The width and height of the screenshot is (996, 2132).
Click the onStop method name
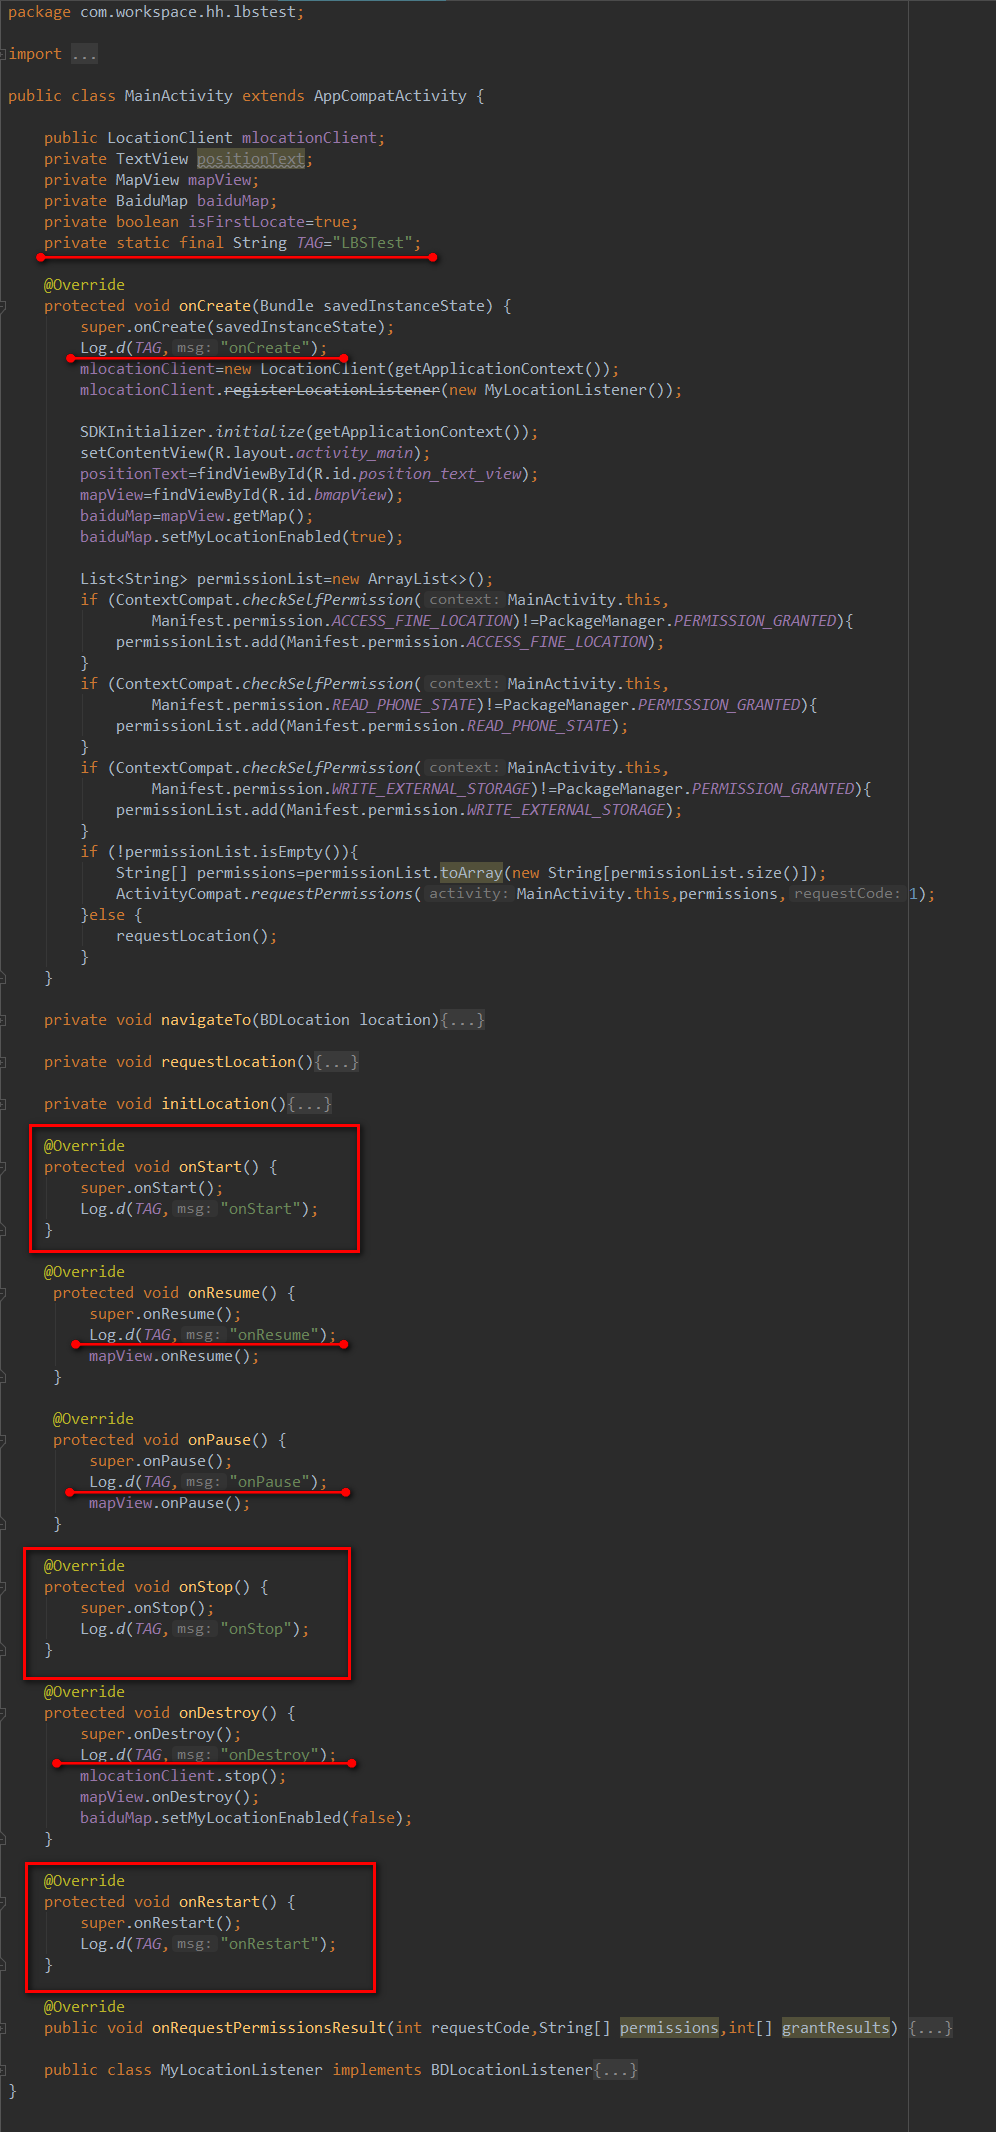pyautogui.click(x=205, y=1587)
